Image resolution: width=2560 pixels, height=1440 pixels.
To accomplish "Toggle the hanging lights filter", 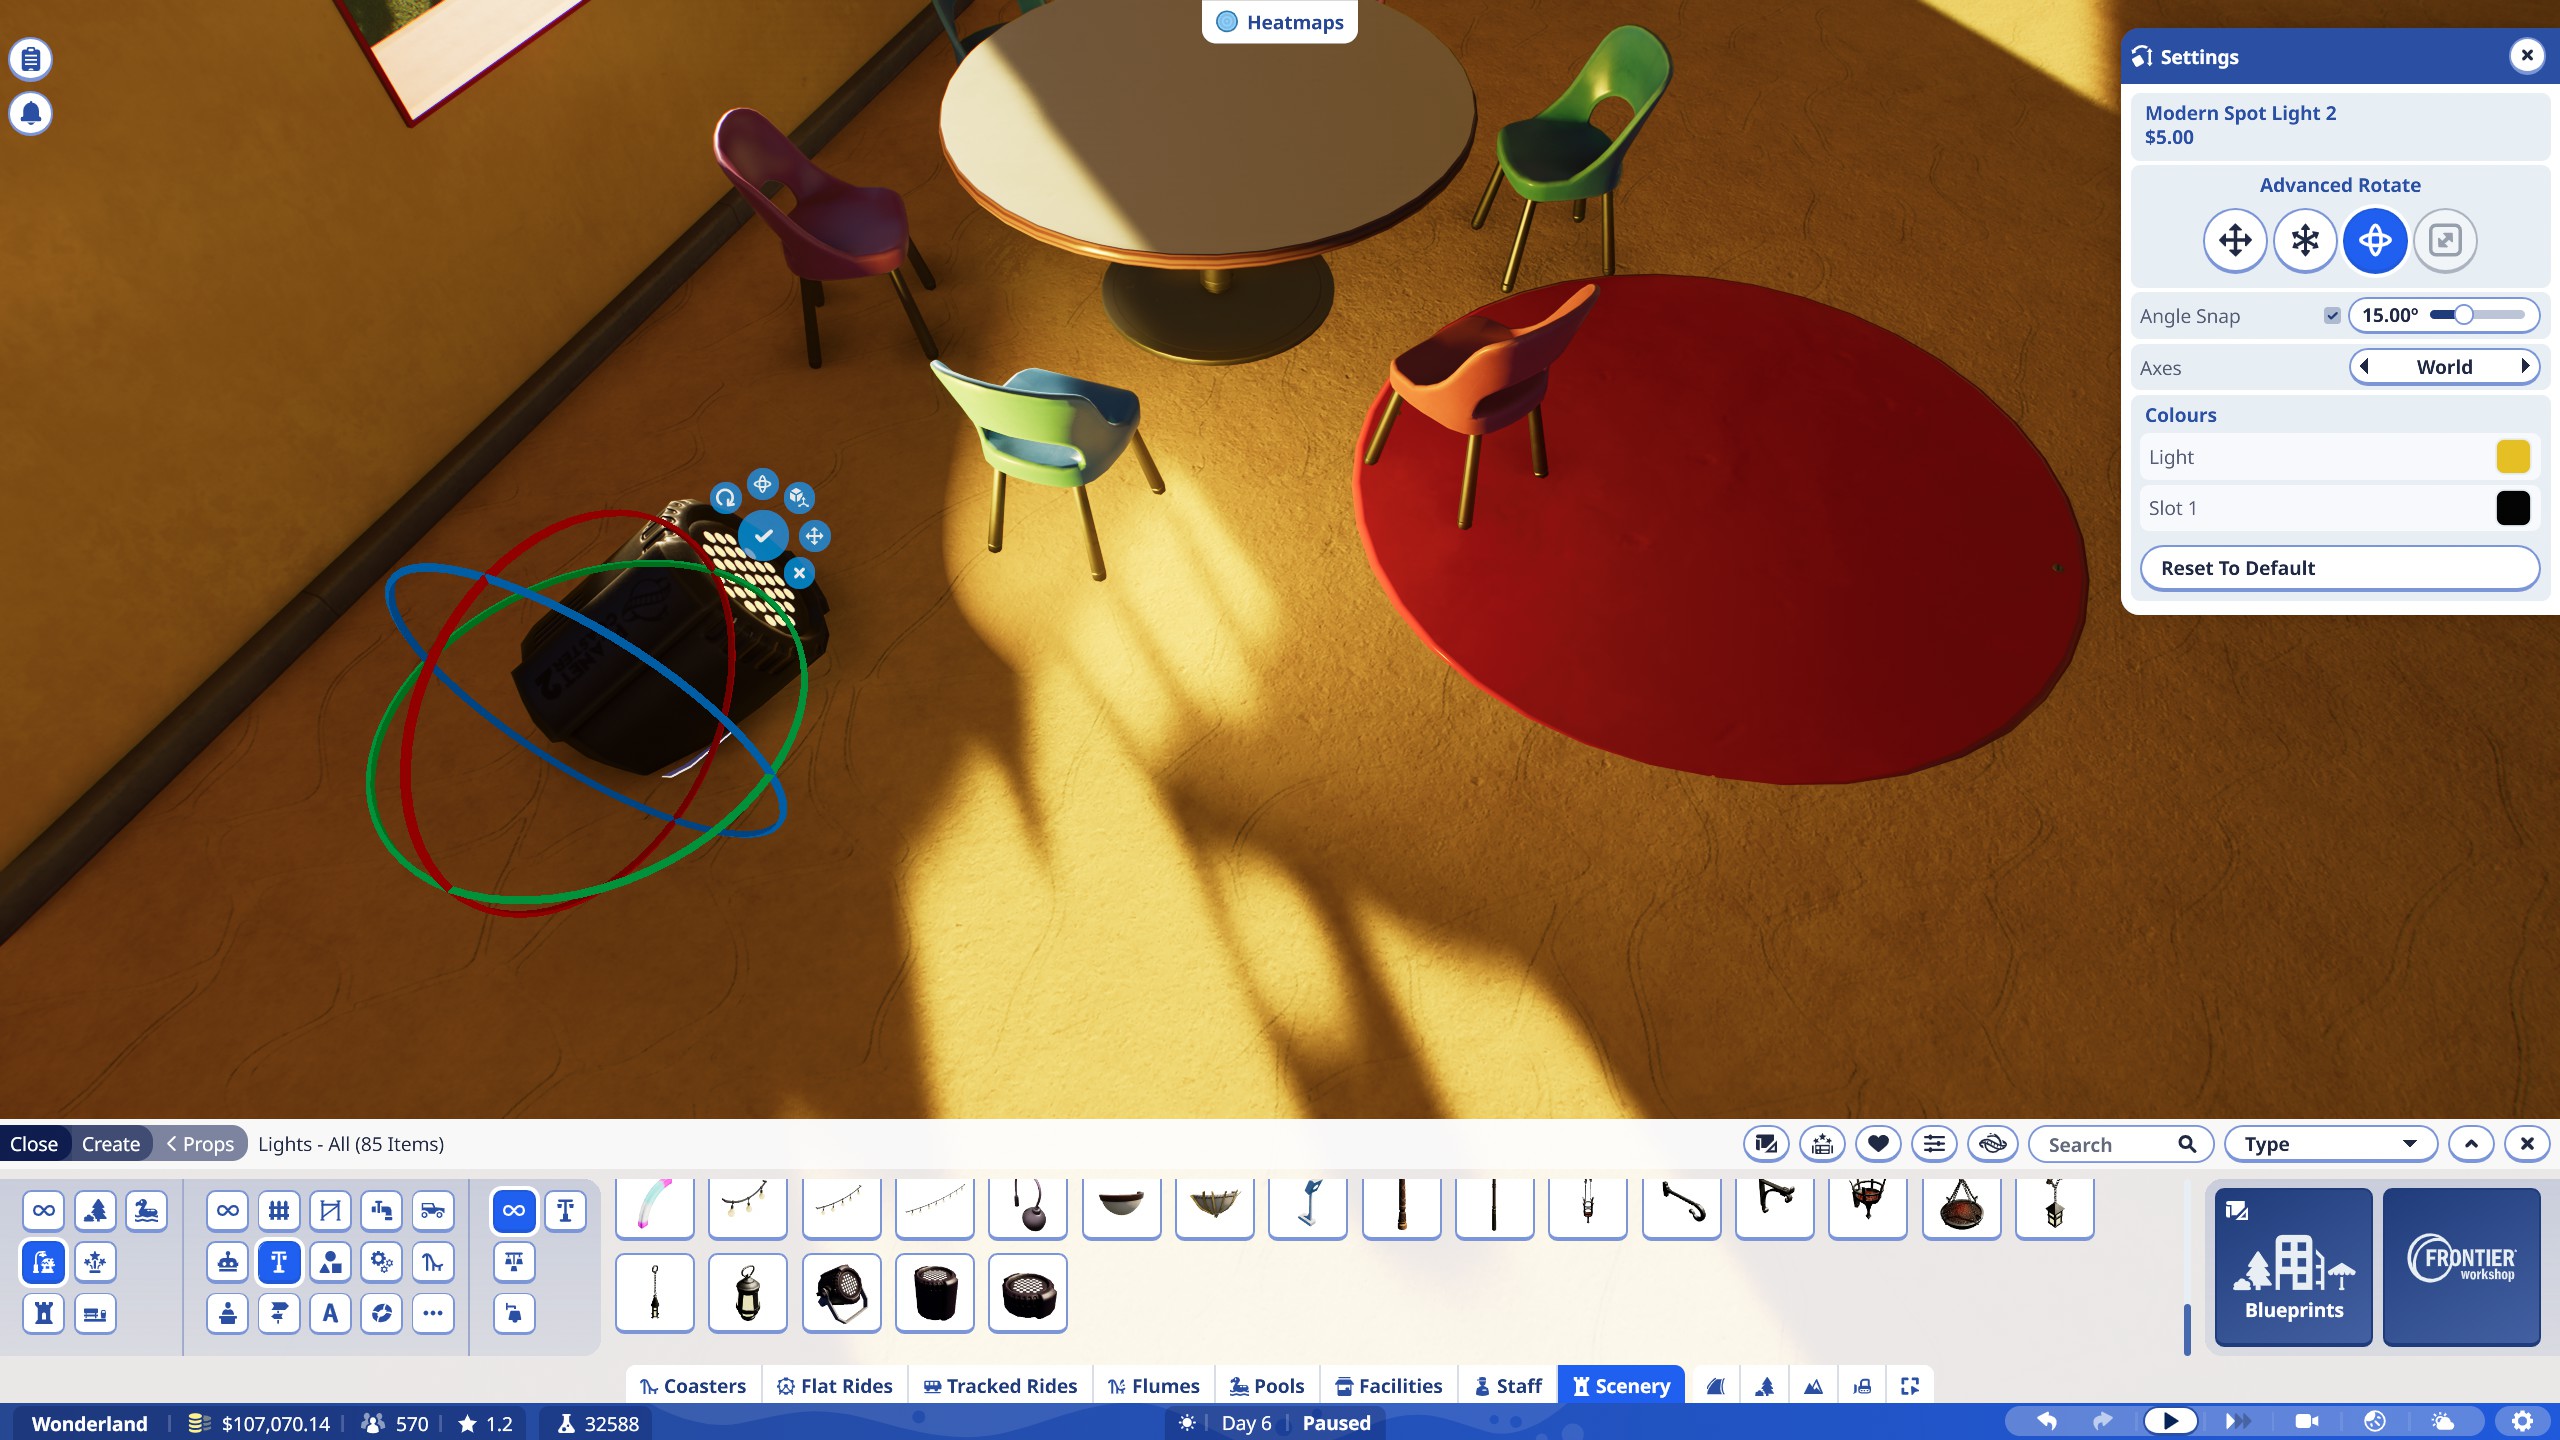I will point(514,1263).
